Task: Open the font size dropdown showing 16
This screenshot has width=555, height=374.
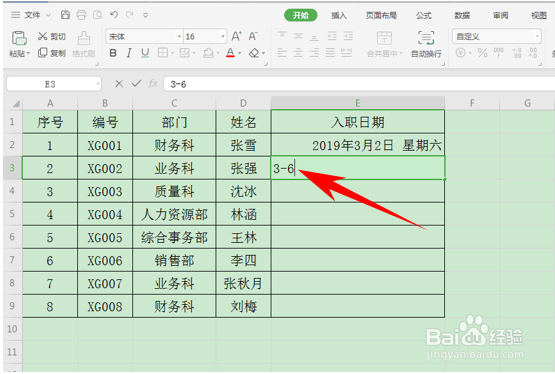Action: click(223, 36)
